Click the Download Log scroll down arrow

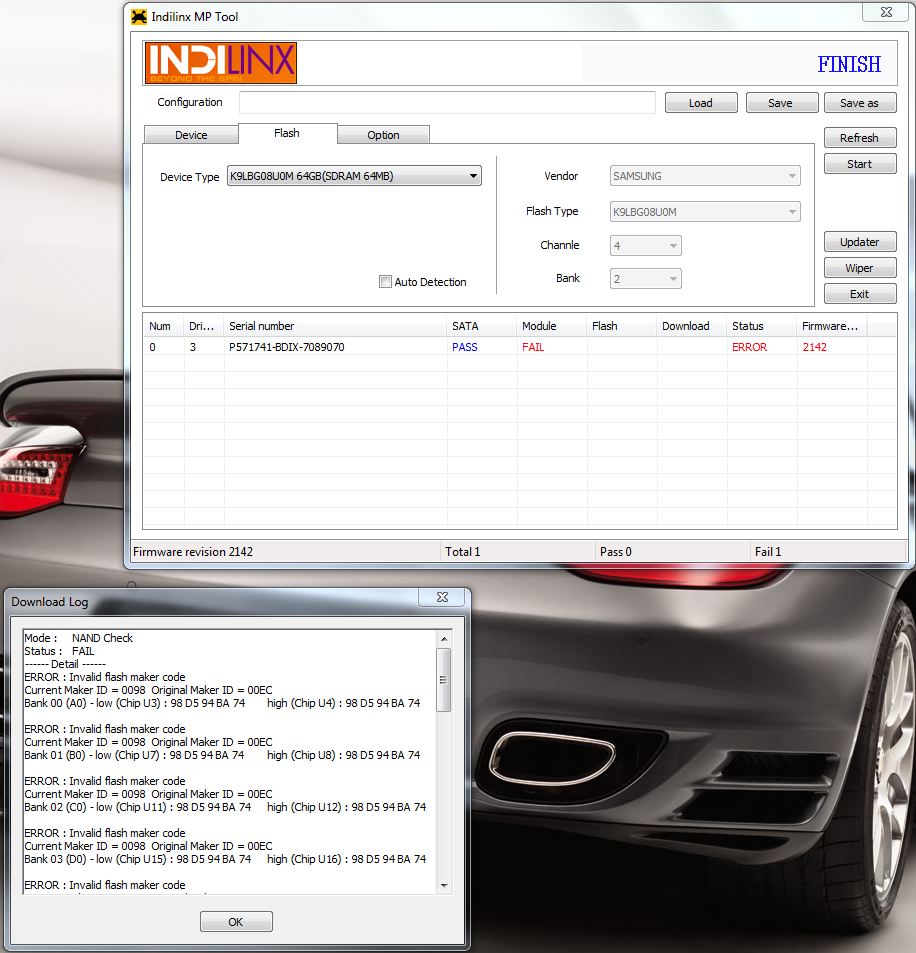[x=444, y=886]
